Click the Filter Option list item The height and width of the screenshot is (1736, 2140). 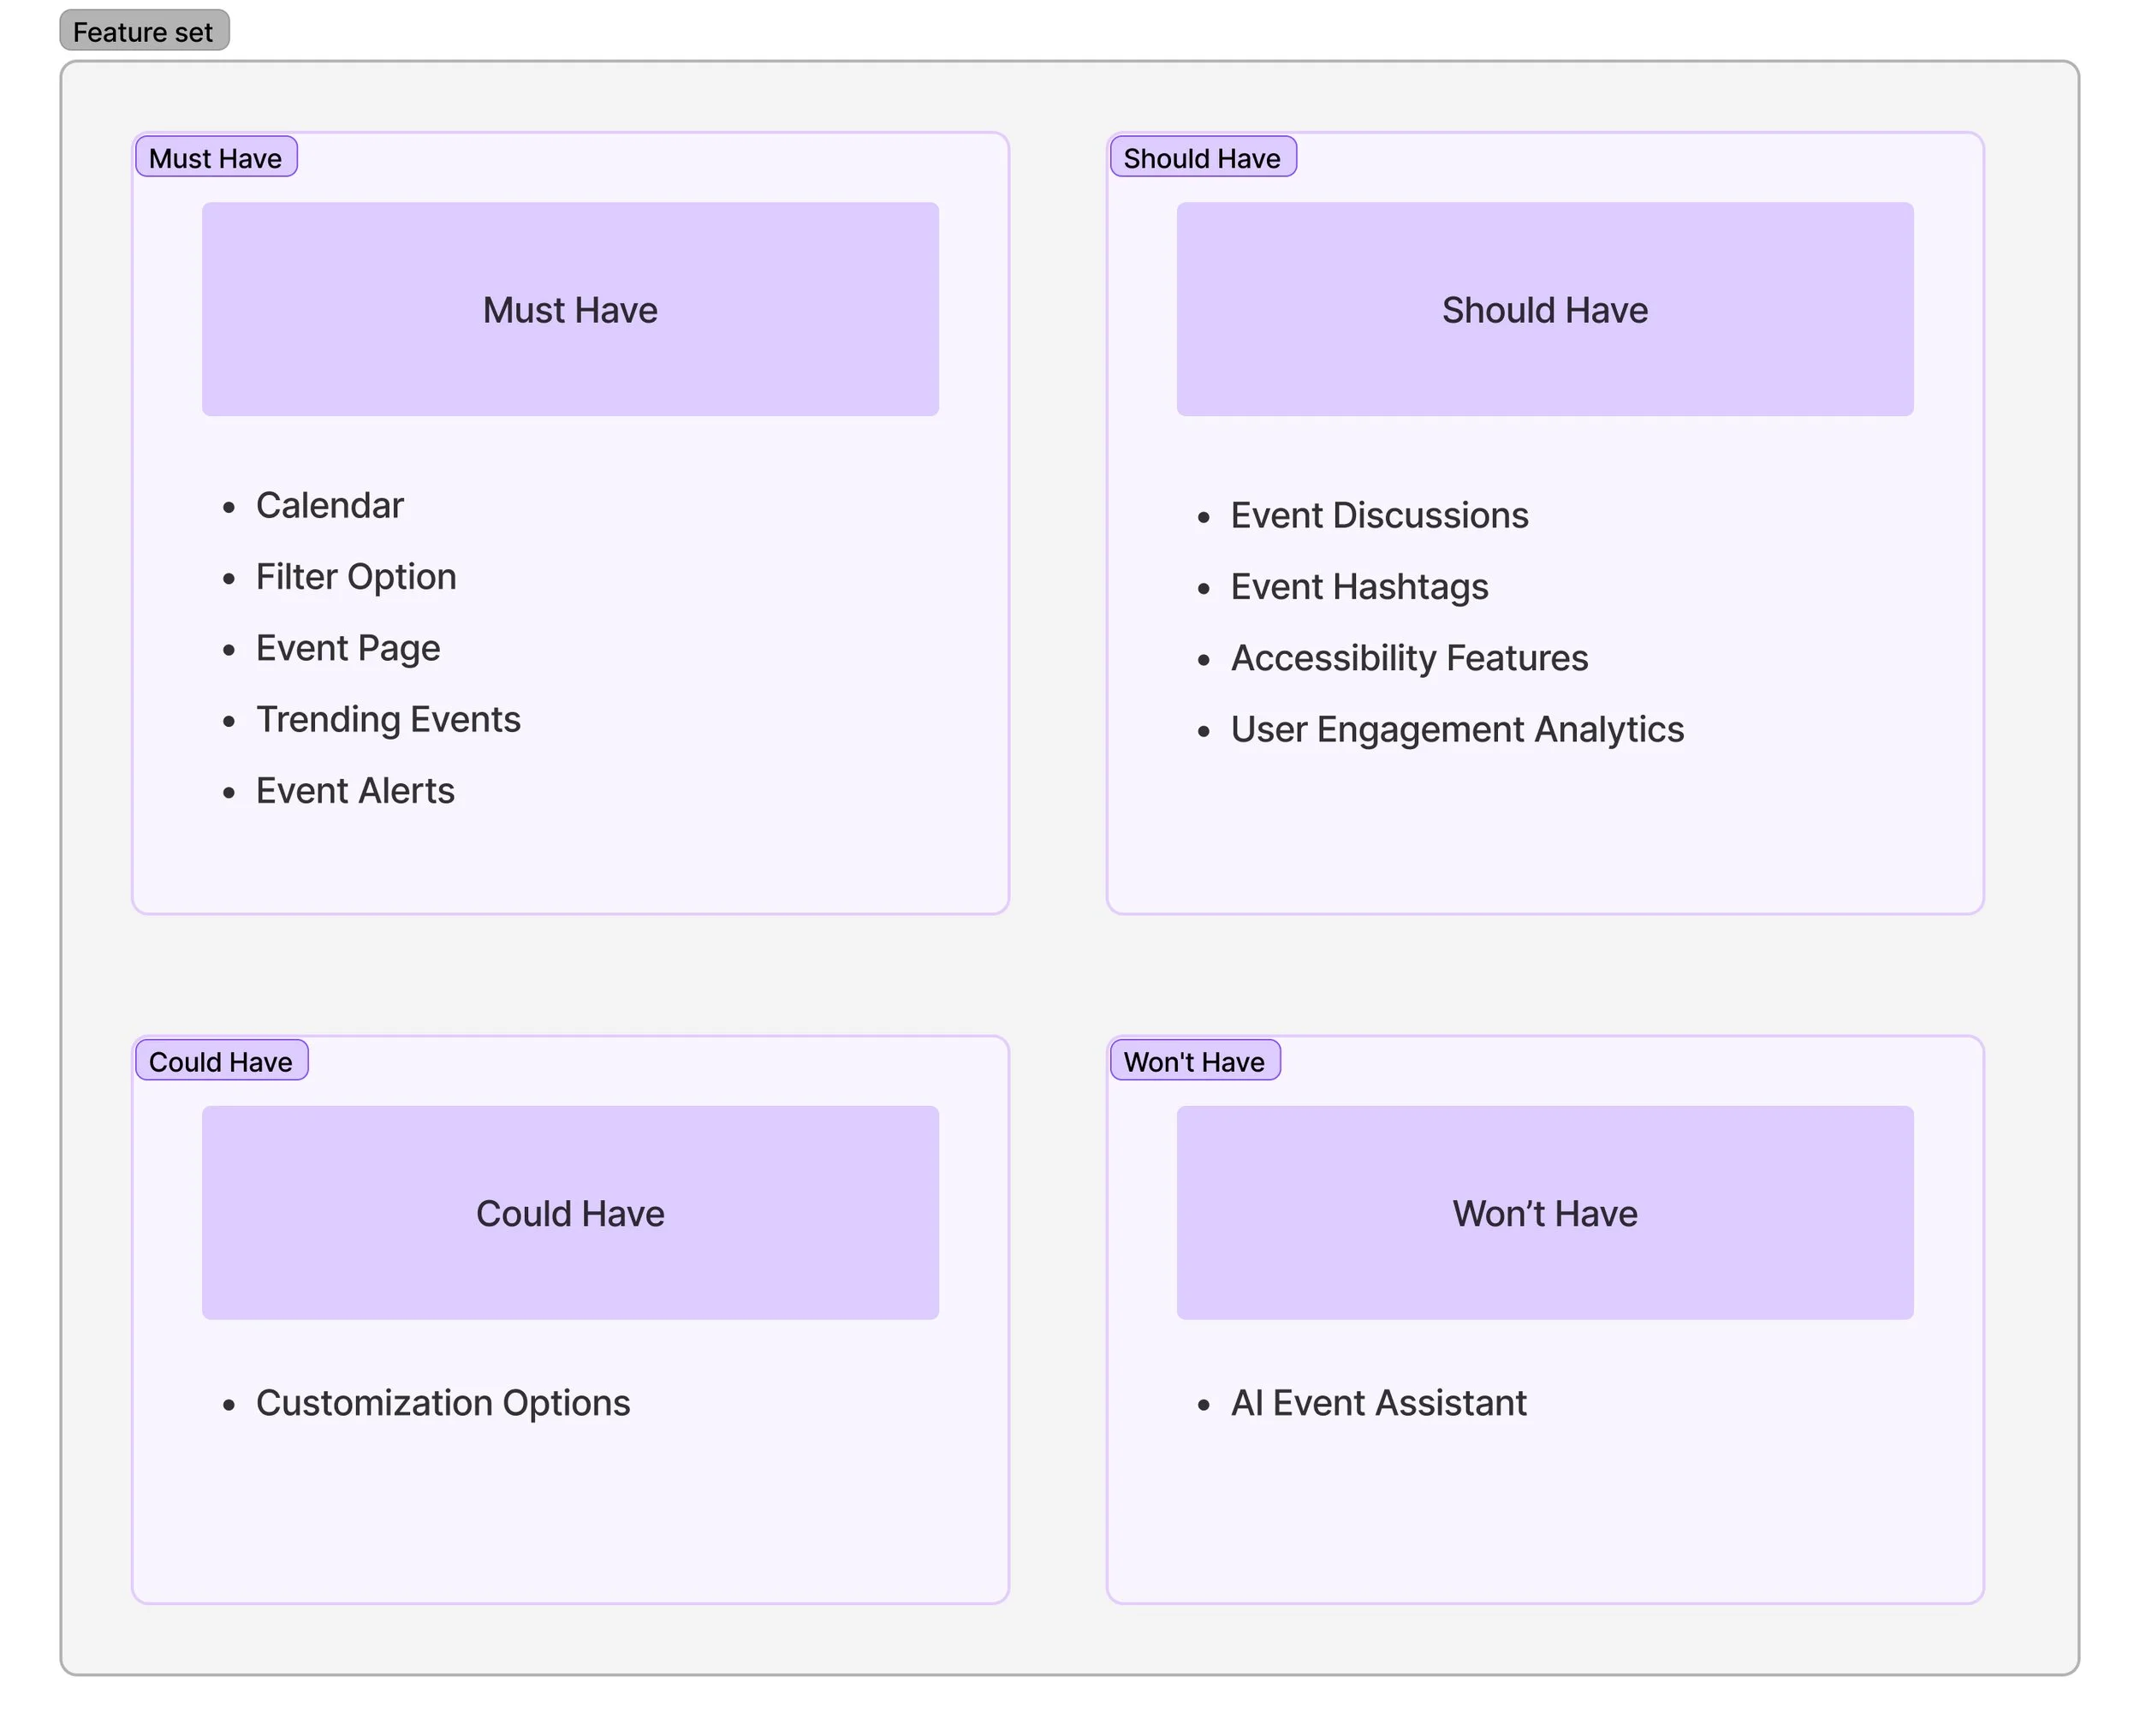(356, 577)
